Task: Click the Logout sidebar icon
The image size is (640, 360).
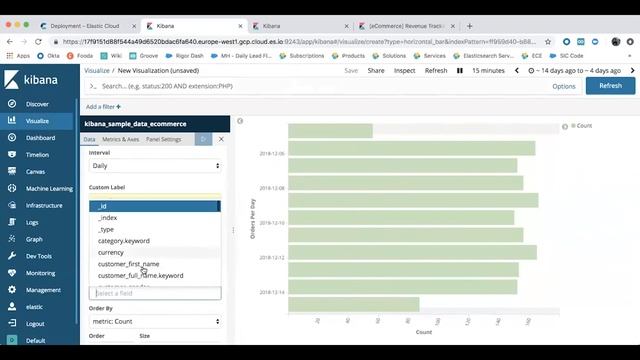Action: click(x=12, y=323)
